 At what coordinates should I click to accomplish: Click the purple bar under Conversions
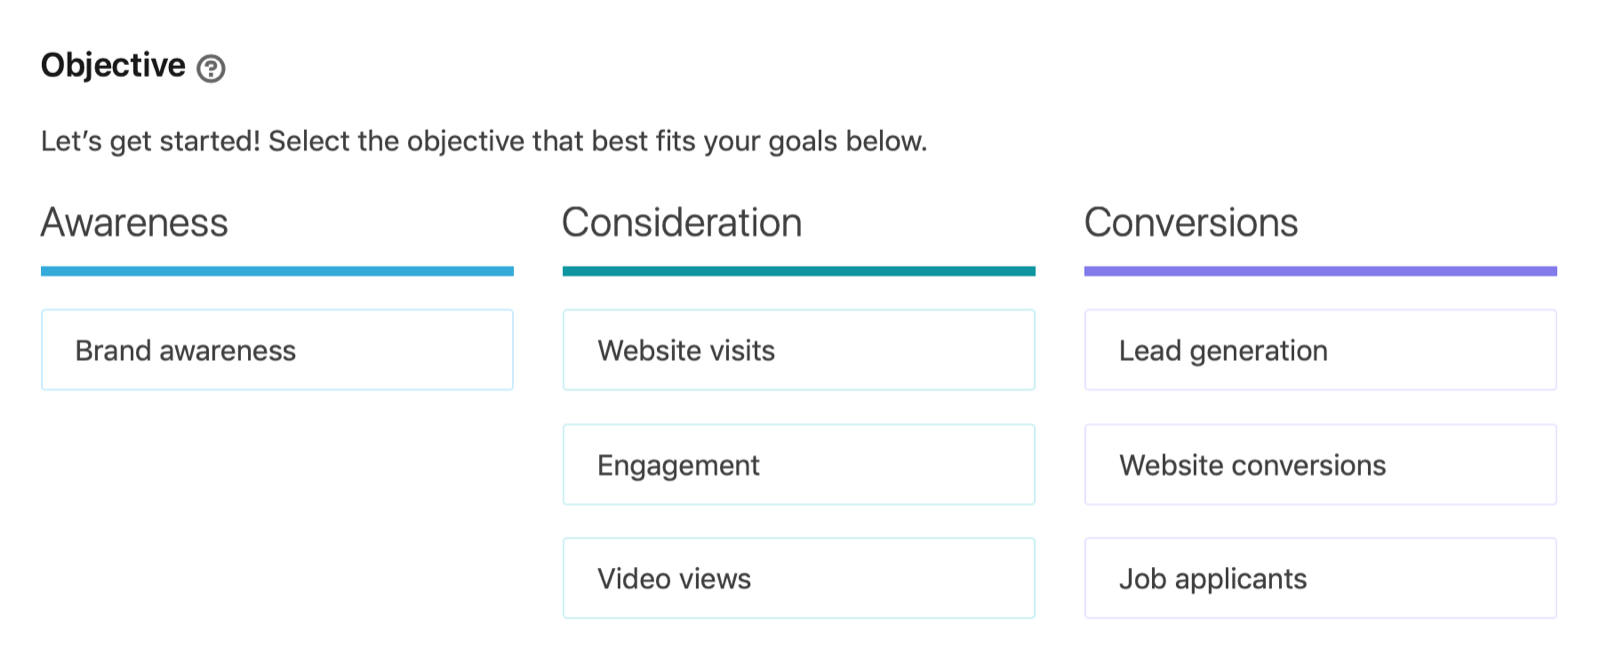1320,271
